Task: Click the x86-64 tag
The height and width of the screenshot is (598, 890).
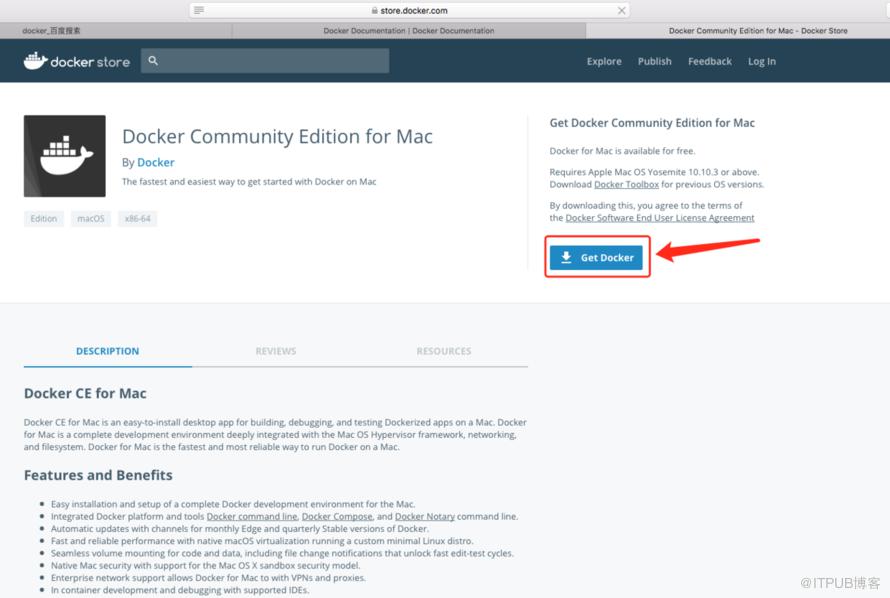Action: (137, 218)
